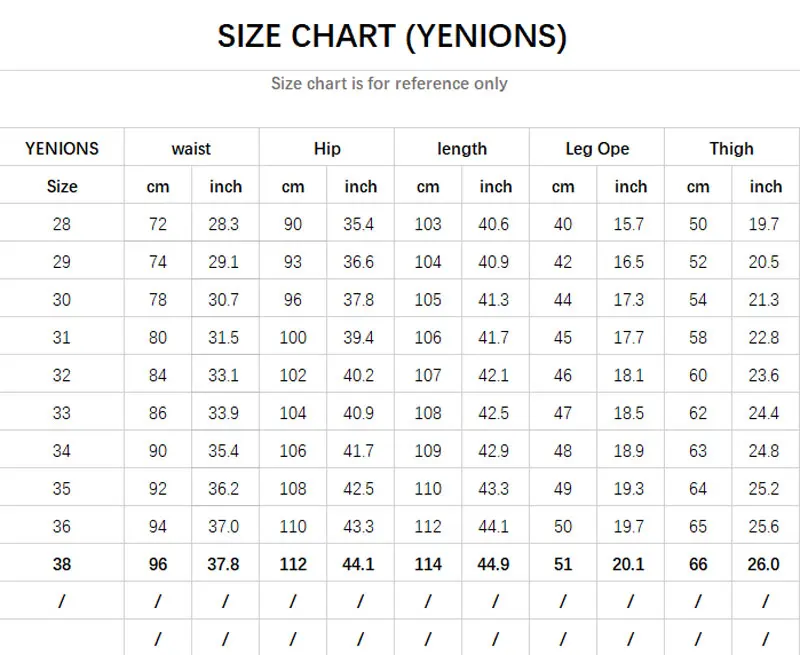Click the 112 length cm value

pos(428,527)
